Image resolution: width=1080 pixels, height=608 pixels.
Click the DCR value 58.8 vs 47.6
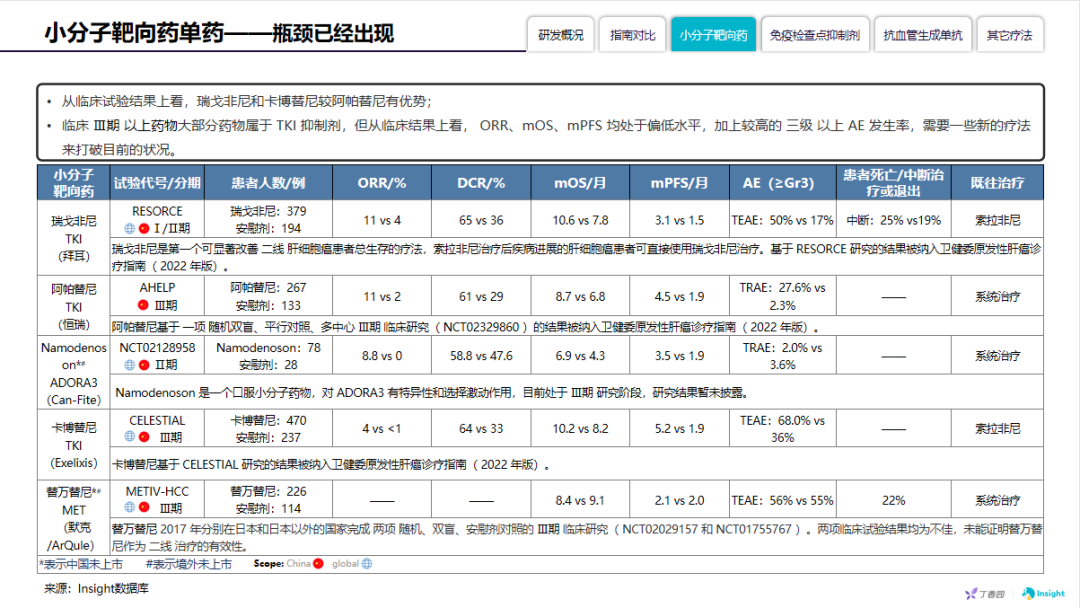pyautogui.click(x=481, y=356)
